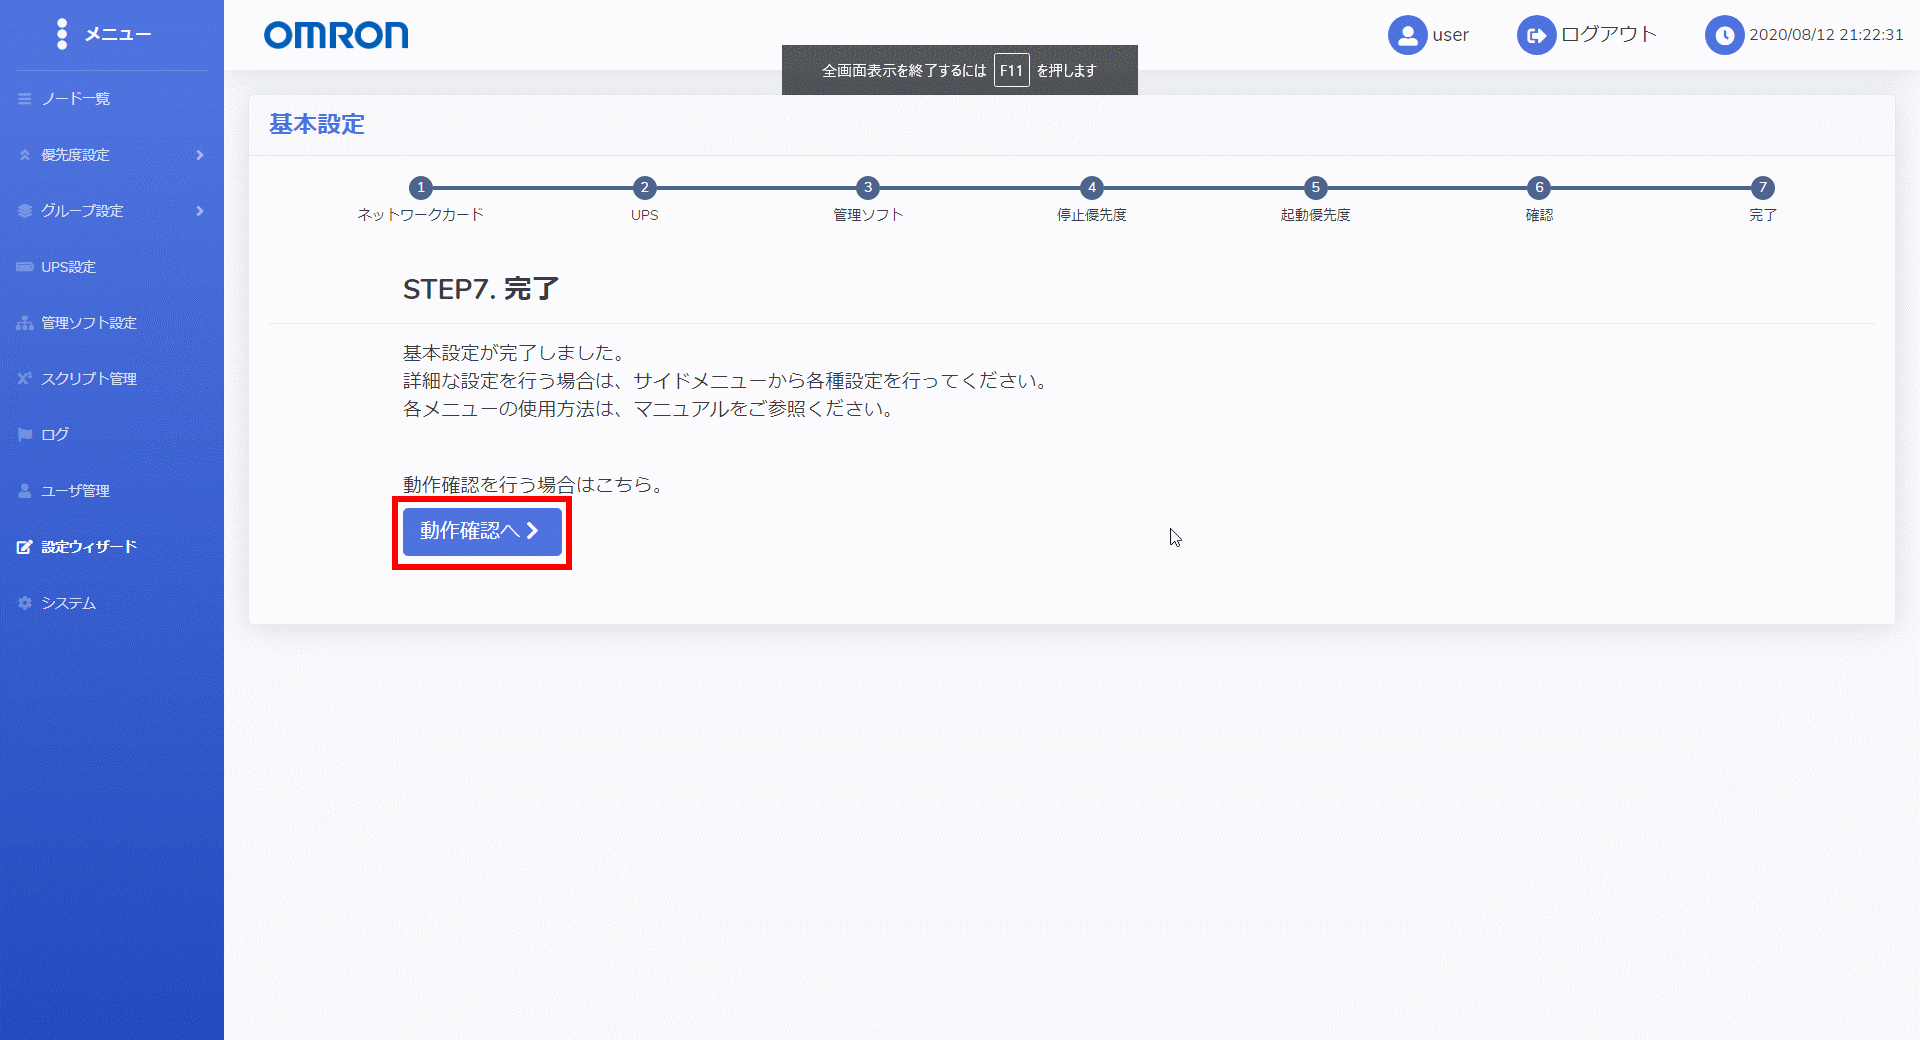Open UPS設定 in the sidebar
Viewport: 1920px width, 1040px height.
(68, 267)
